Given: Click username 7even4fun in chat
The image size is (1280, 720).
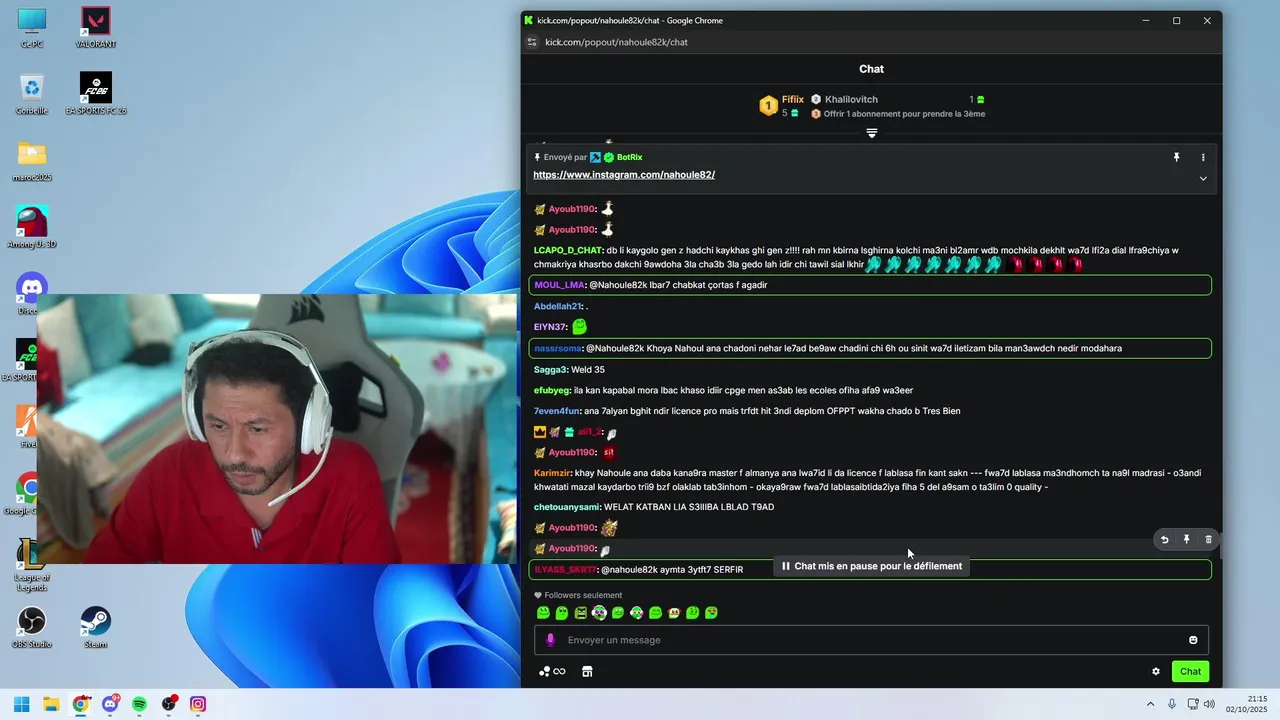Looking at the screenshot, I should click(557, 412).
